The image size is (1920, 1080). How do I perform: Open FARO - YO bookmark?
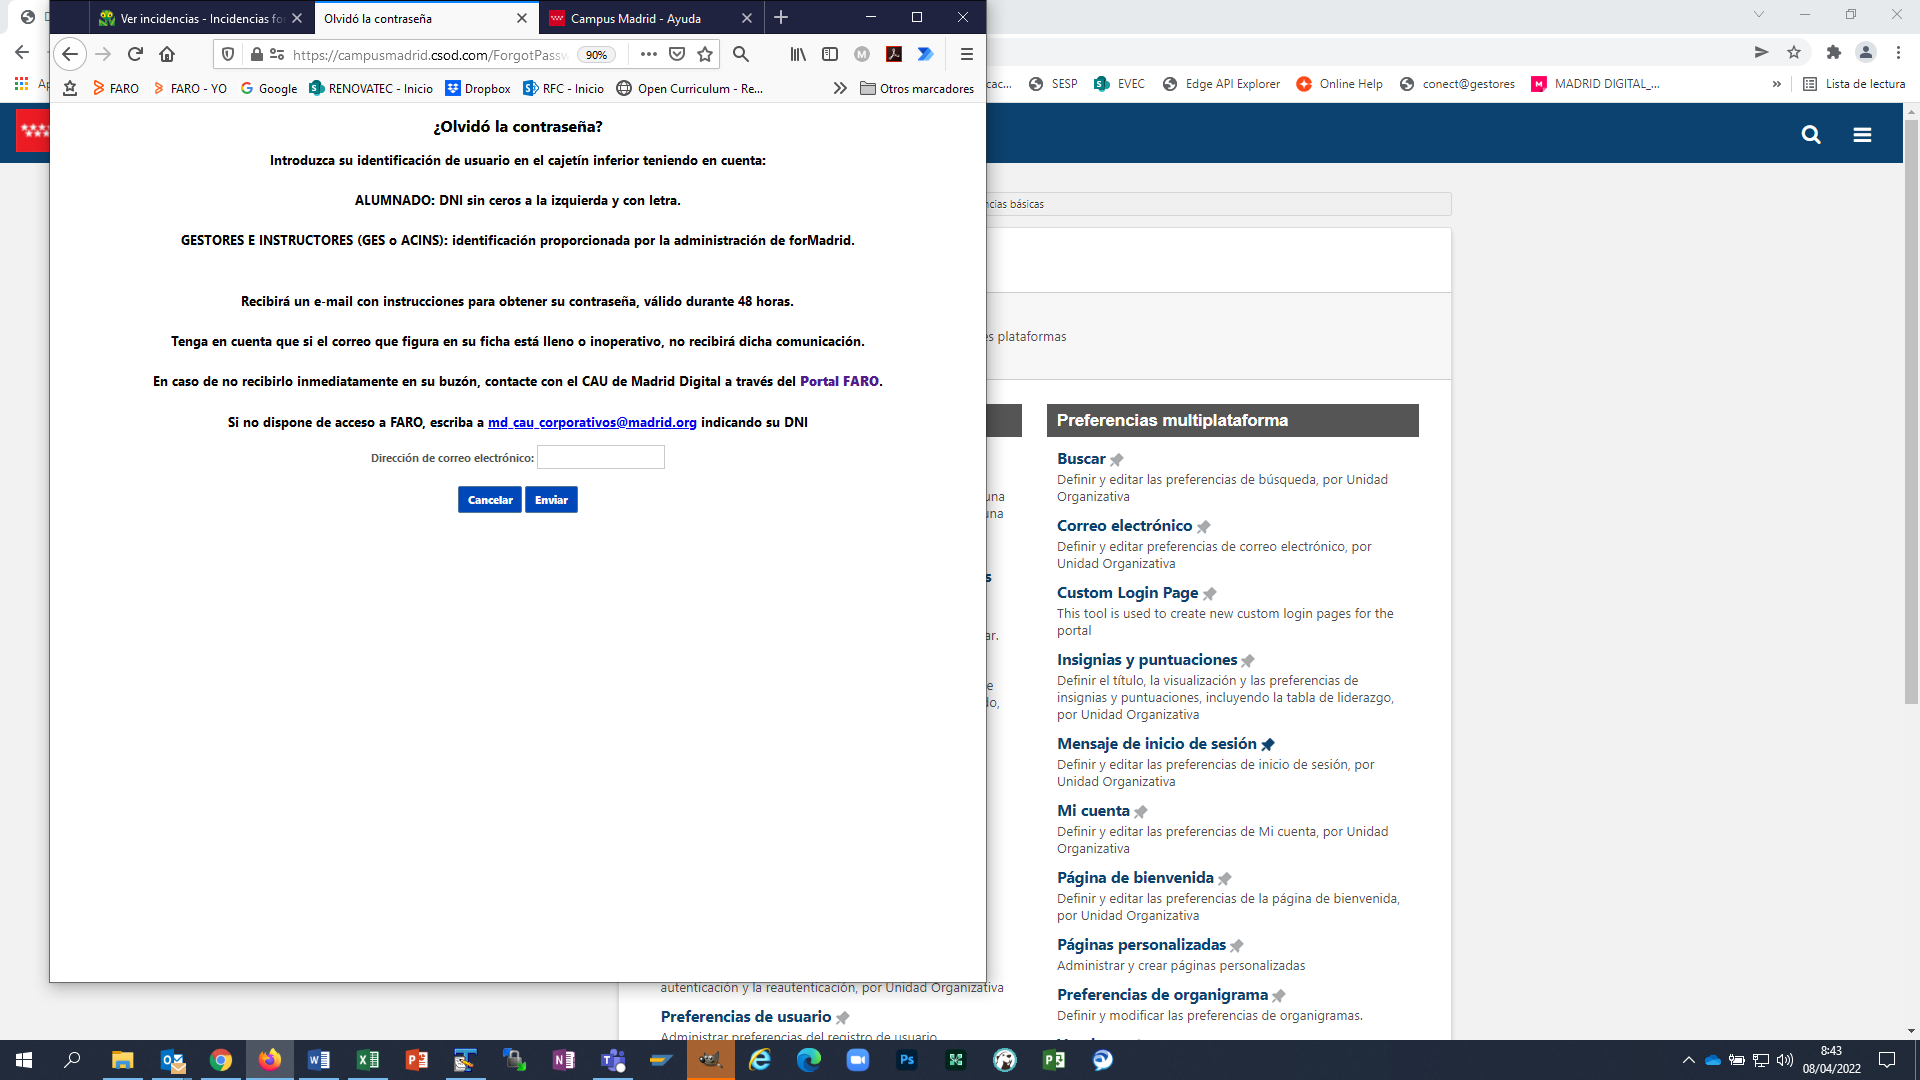click(190, 88)
